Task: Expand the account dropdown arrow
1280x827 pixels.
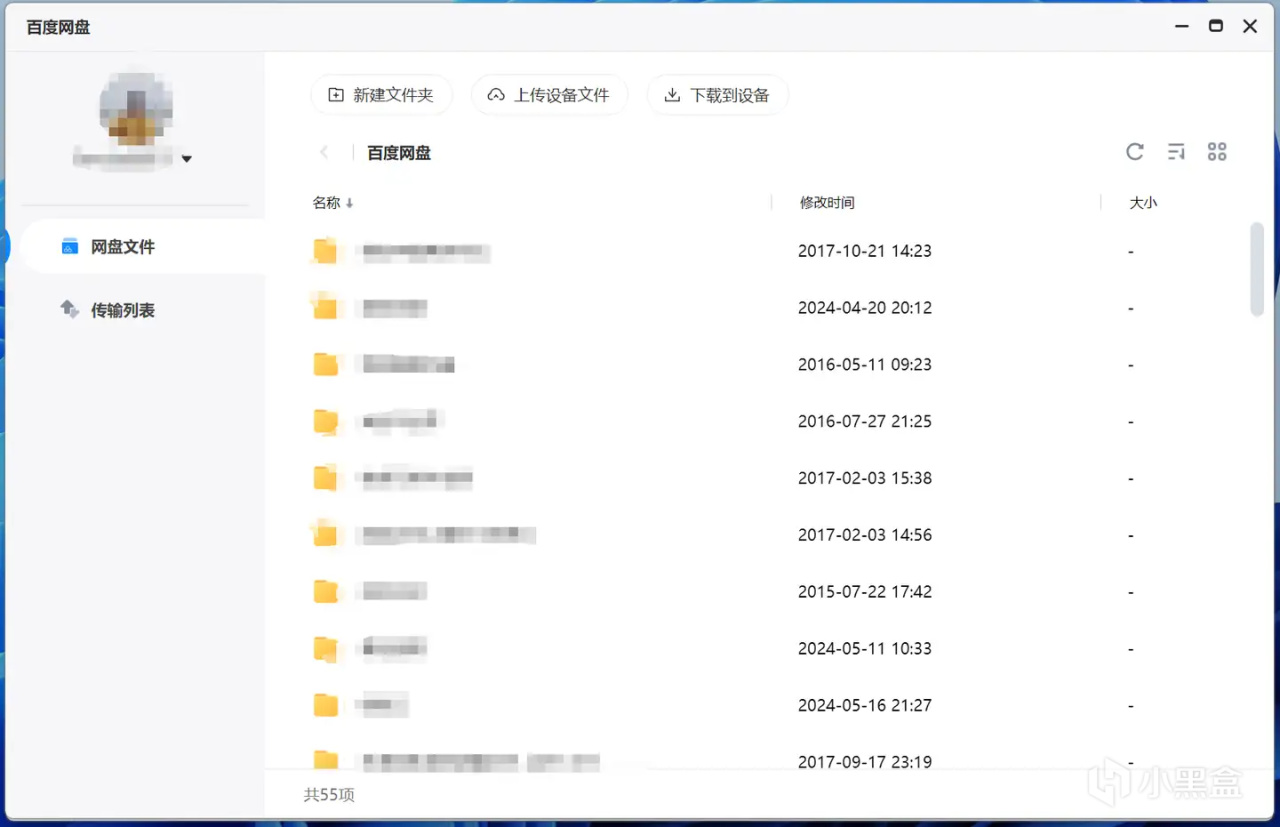Action: [x=187, y=159]
